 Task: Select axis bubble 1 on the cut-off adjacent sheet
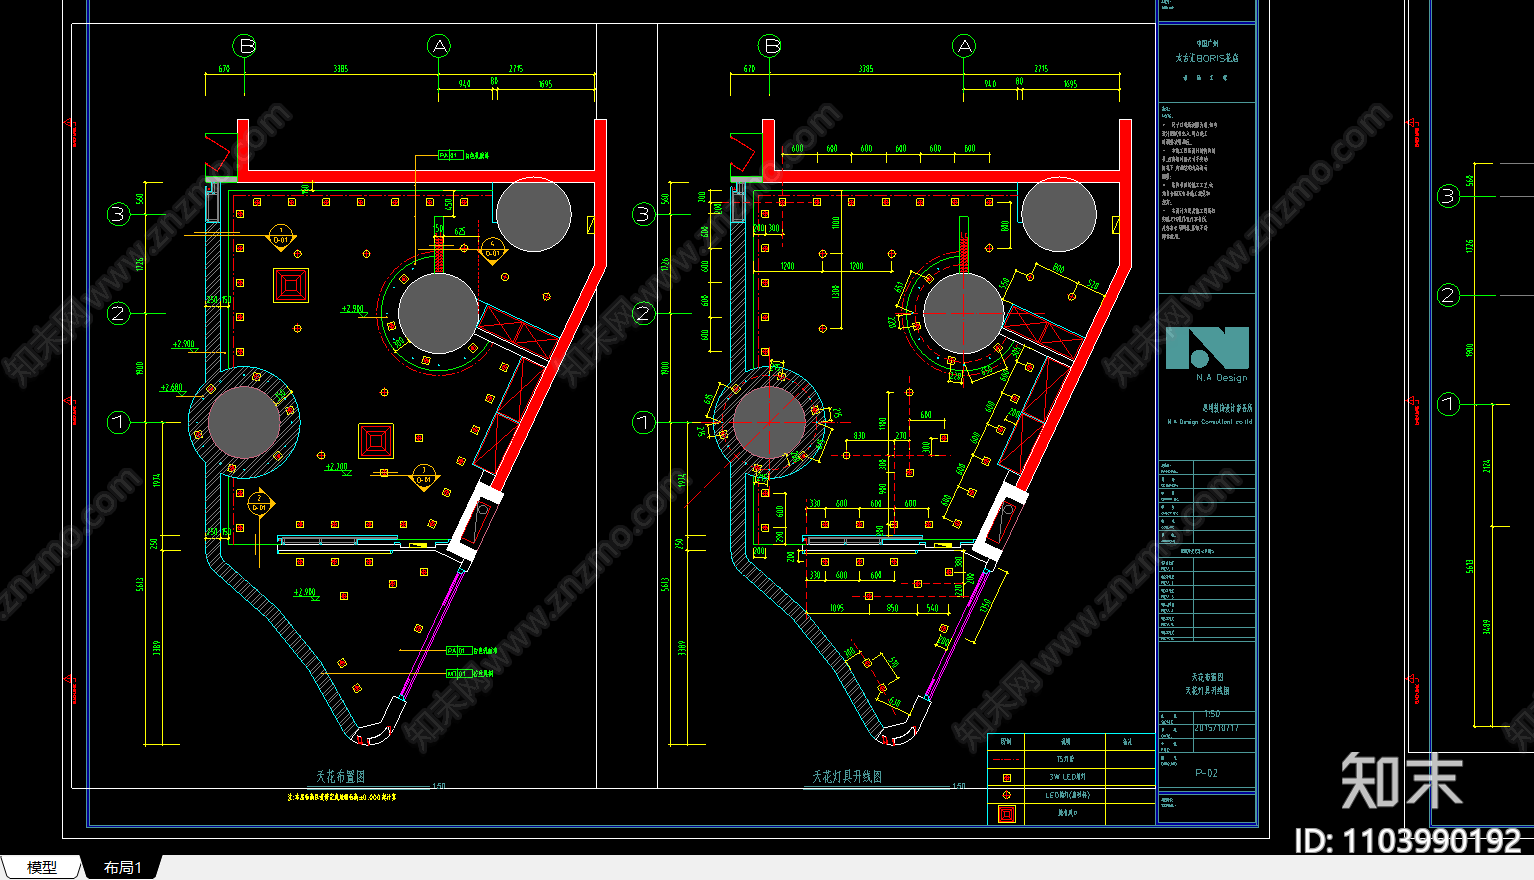click(1448, 404)
